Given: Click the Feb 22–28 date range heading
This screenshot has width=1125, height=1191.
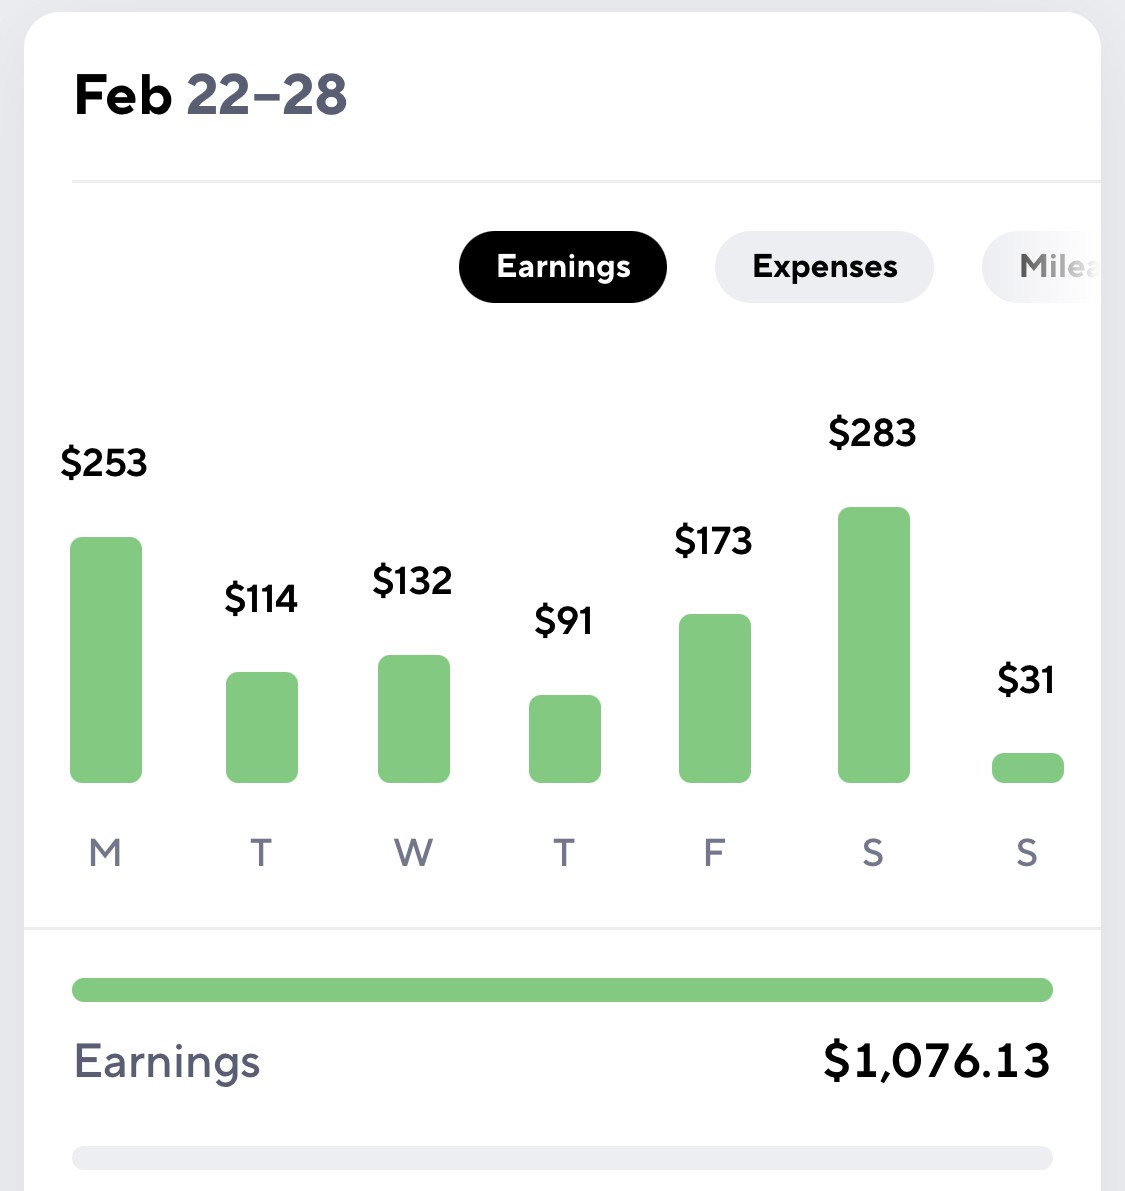Looking at the screenshot, I should (210, 95).
